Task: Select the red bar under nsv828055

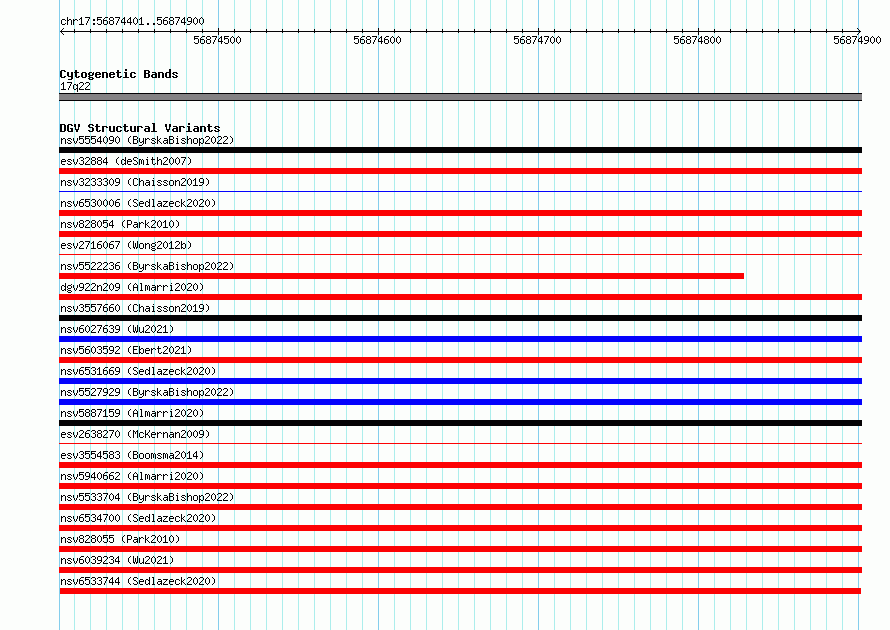Action: 460,549
